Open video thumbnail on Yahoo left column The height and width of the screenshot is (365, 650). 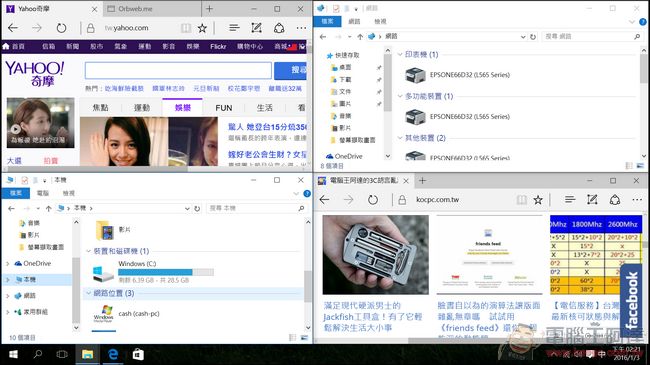point(41,123)
